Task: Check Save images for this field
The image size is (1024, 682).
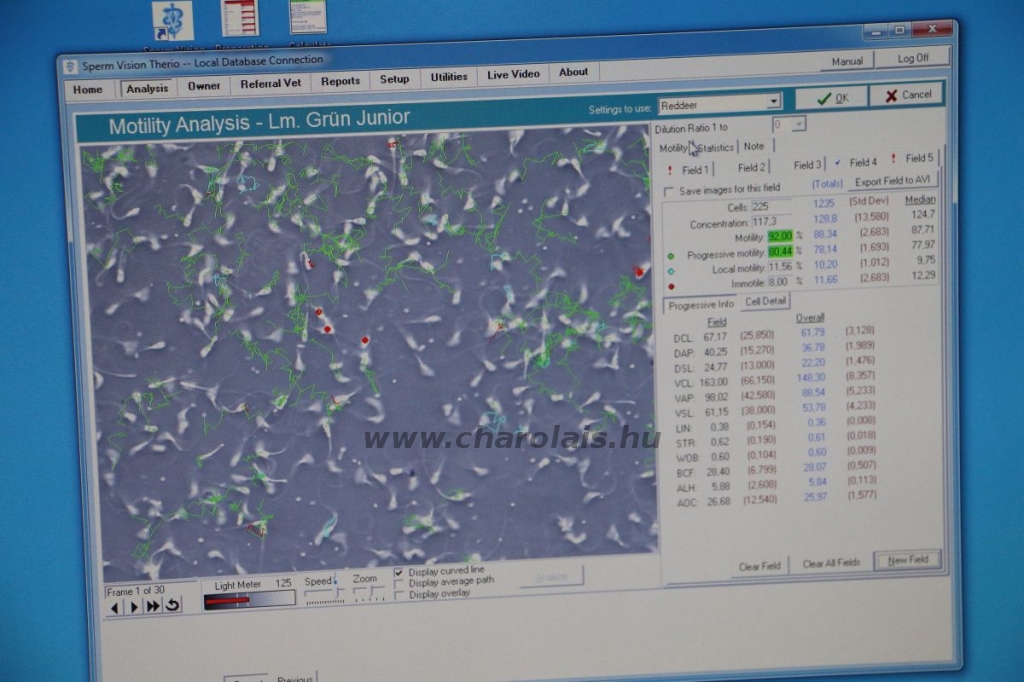Action: (669, 191)
